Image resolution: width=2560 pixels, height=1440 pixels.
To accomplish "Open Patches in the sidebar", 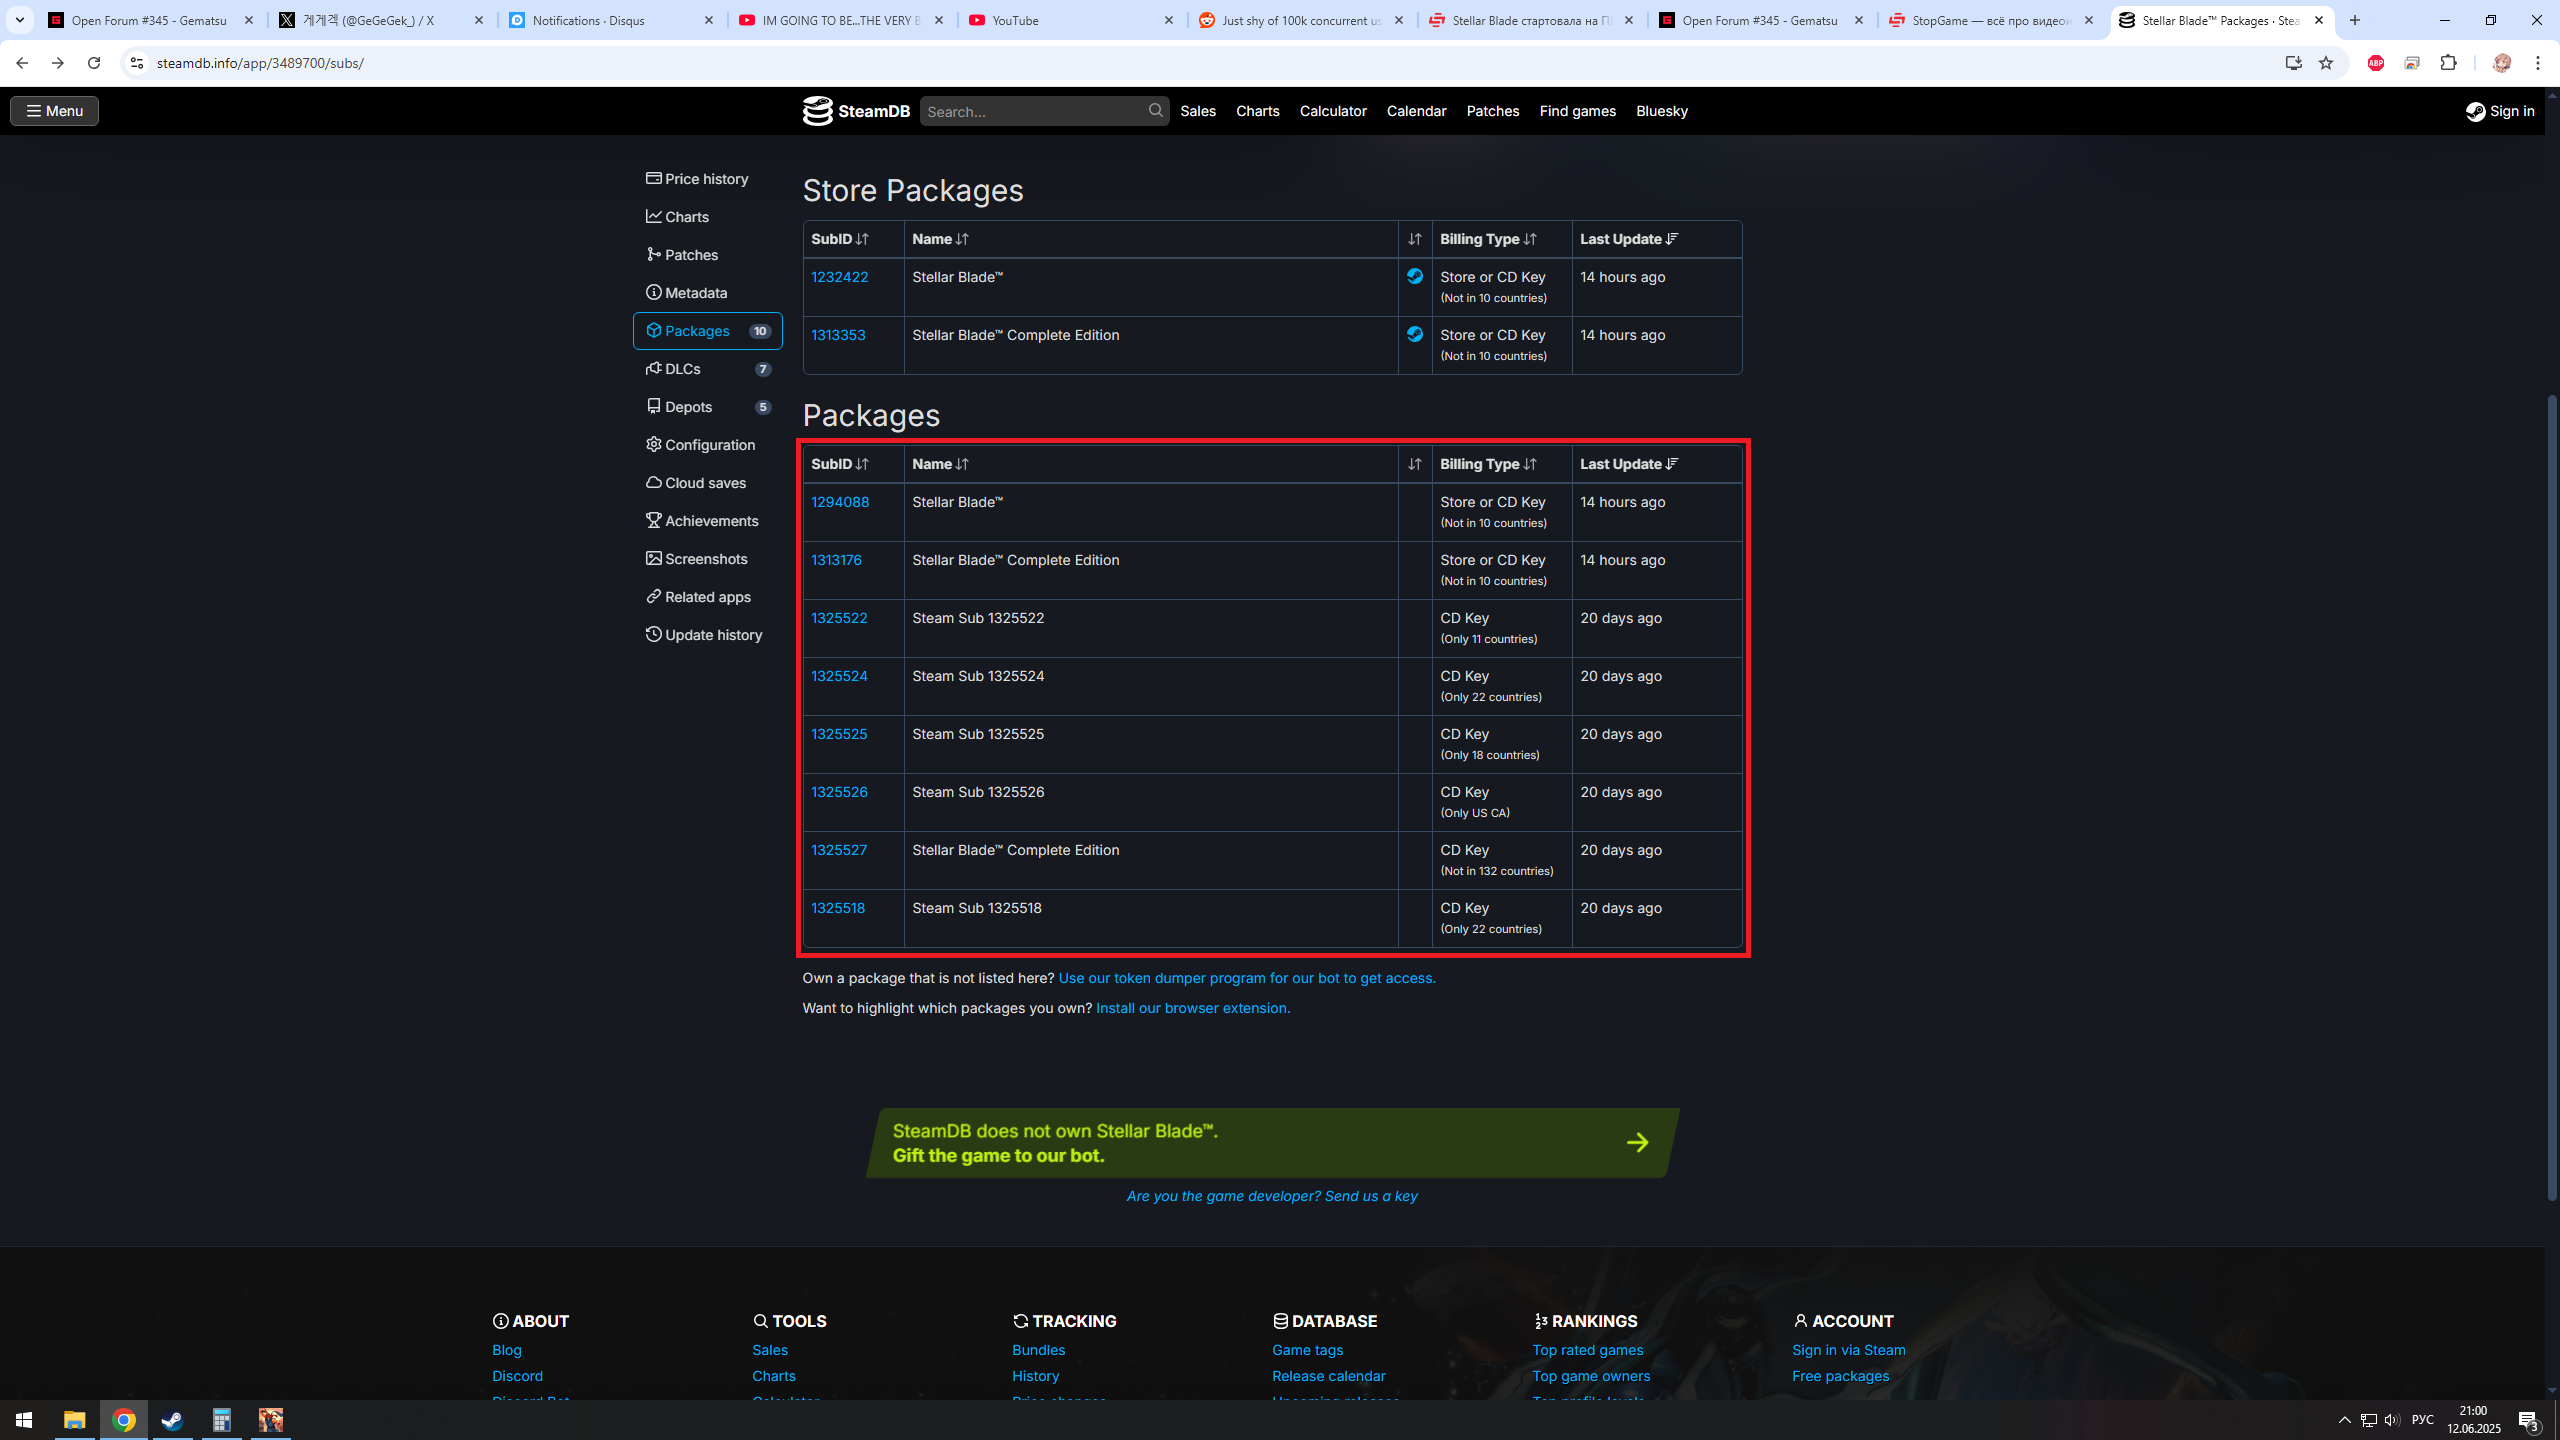I will tap(708, 255).
